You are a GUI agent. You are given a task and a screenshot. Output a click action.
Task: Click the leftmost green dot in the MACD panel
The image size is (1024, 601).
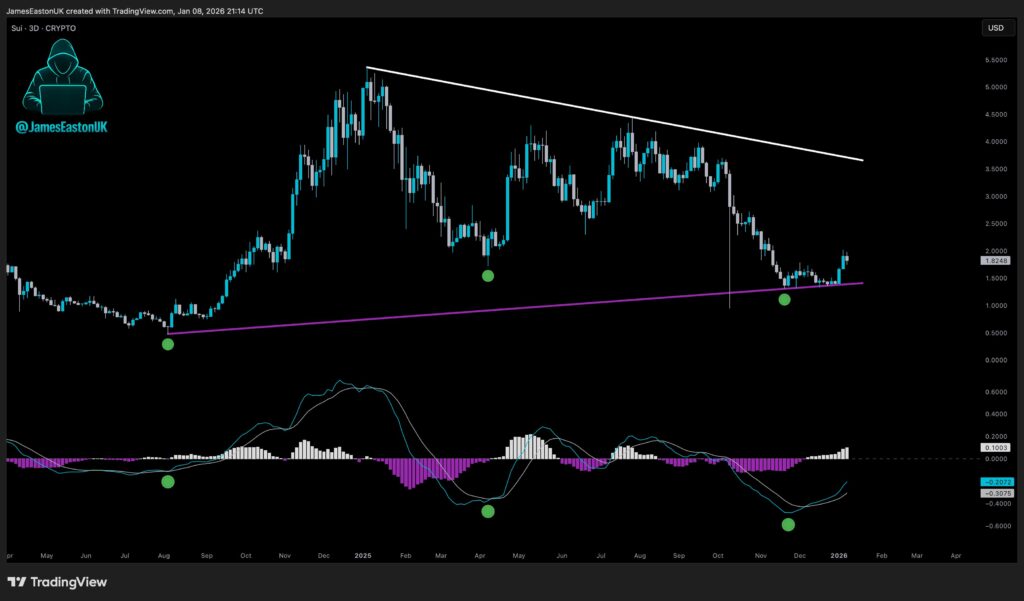coord(168,482)
